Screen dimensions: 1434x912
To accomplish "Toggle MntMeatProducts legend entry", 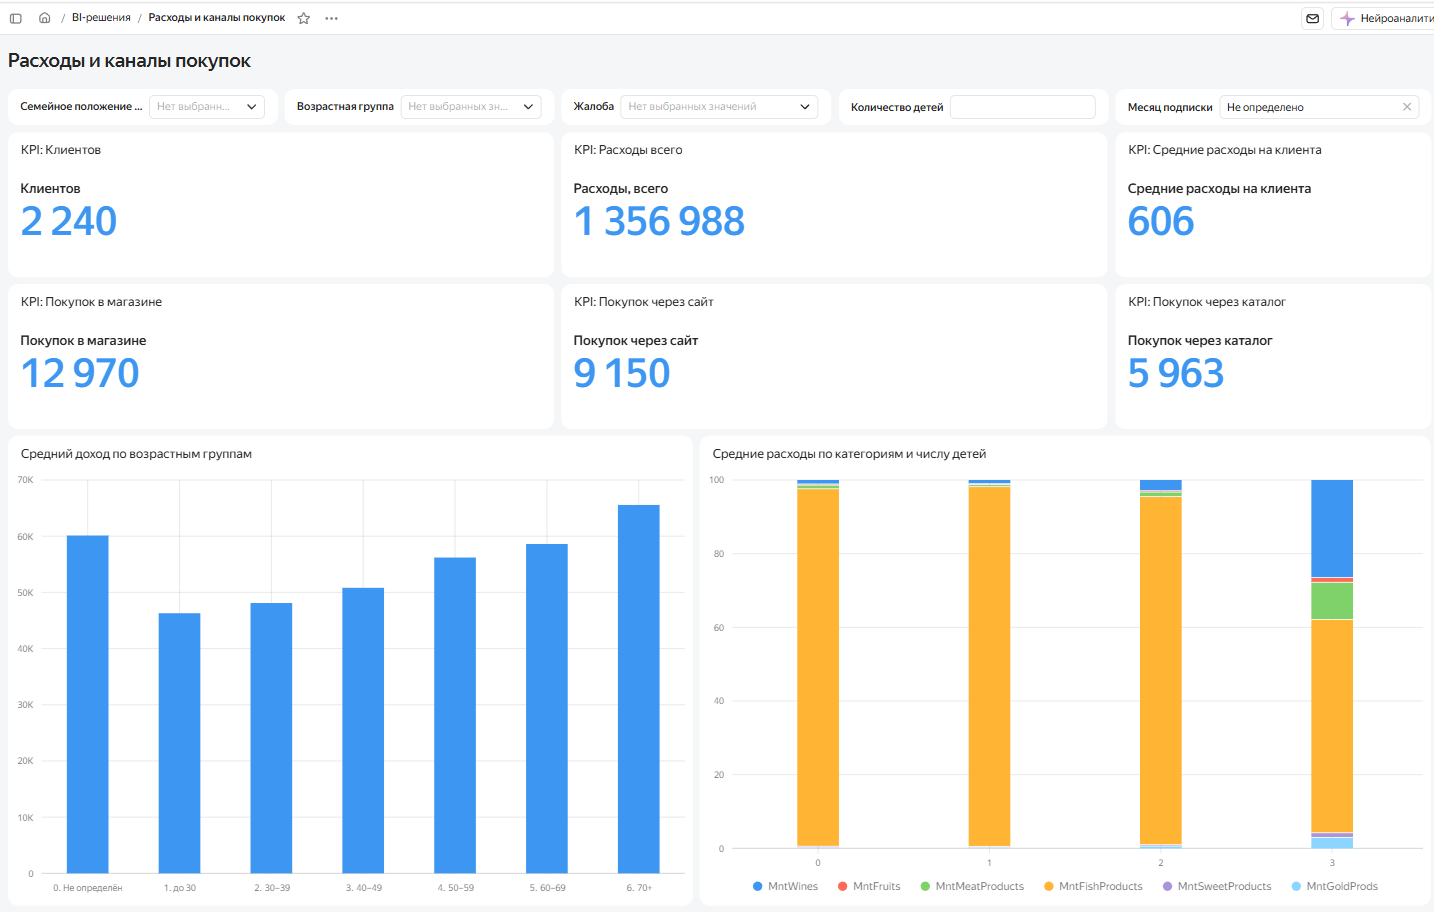I will (x=972, y=886).
